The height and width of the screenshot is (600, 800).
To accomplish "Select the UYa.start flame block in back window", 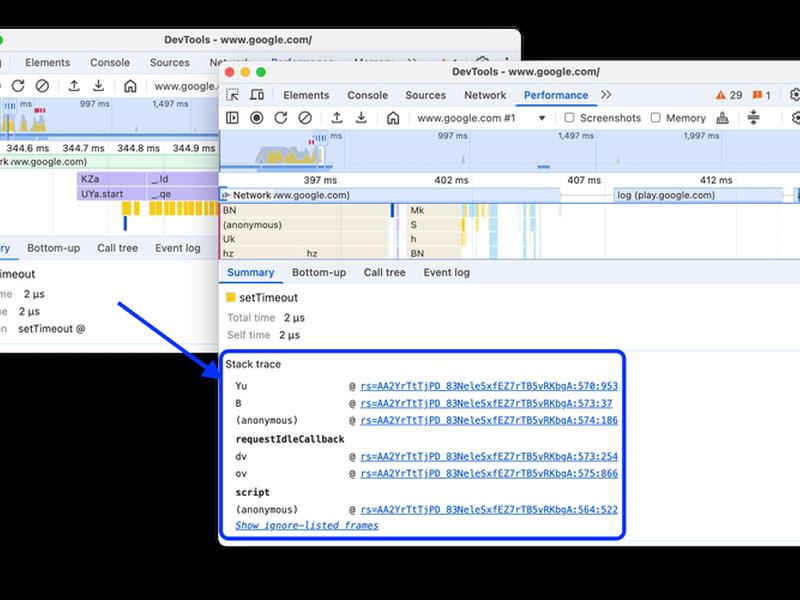I will point(111,194).
